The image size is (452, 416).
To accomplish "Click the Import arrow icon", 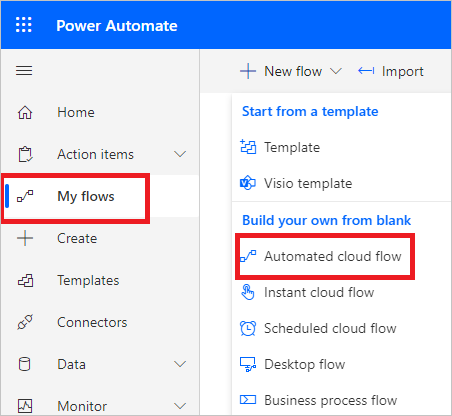I will click(x=366, y=71).
